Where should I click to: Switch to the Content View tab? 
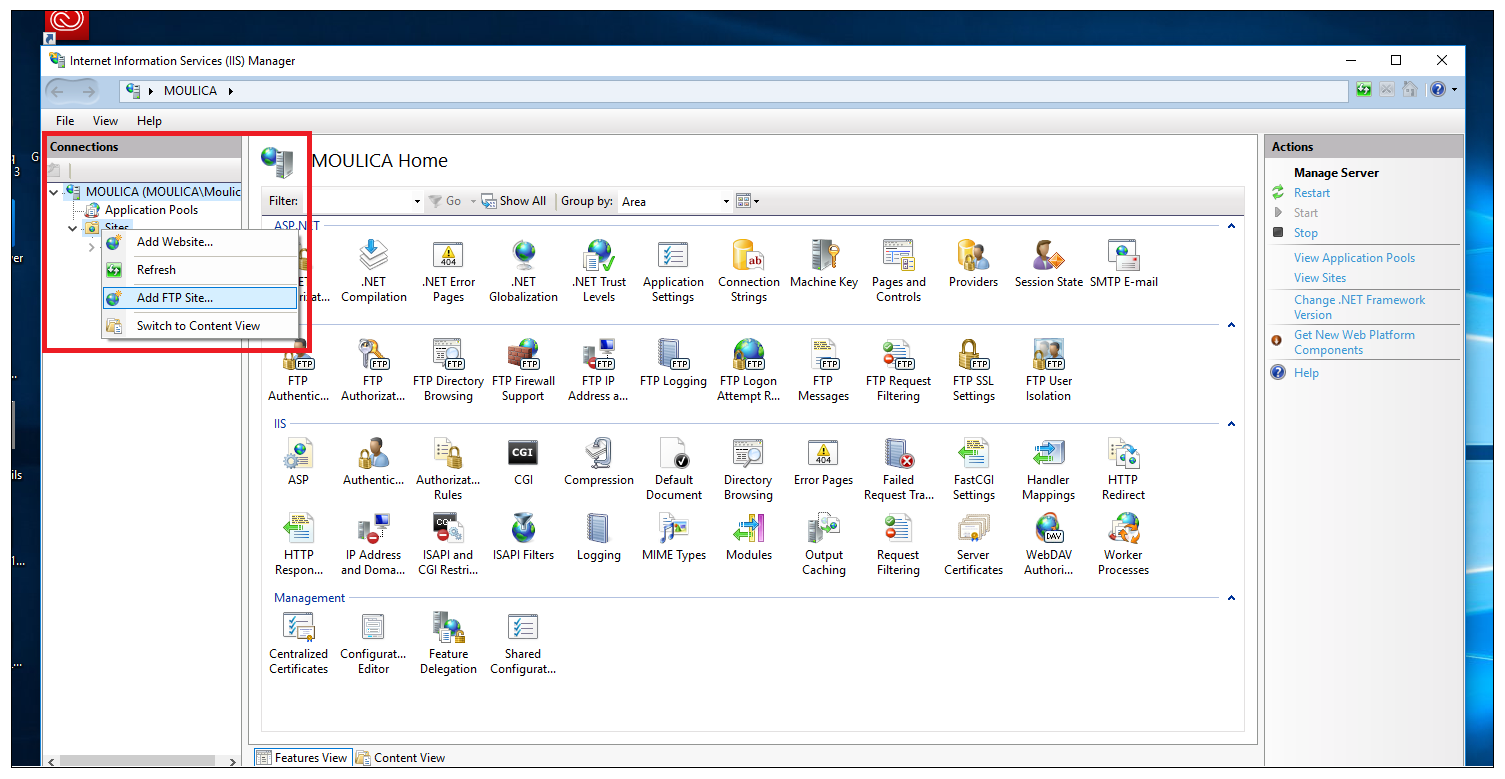401,758
